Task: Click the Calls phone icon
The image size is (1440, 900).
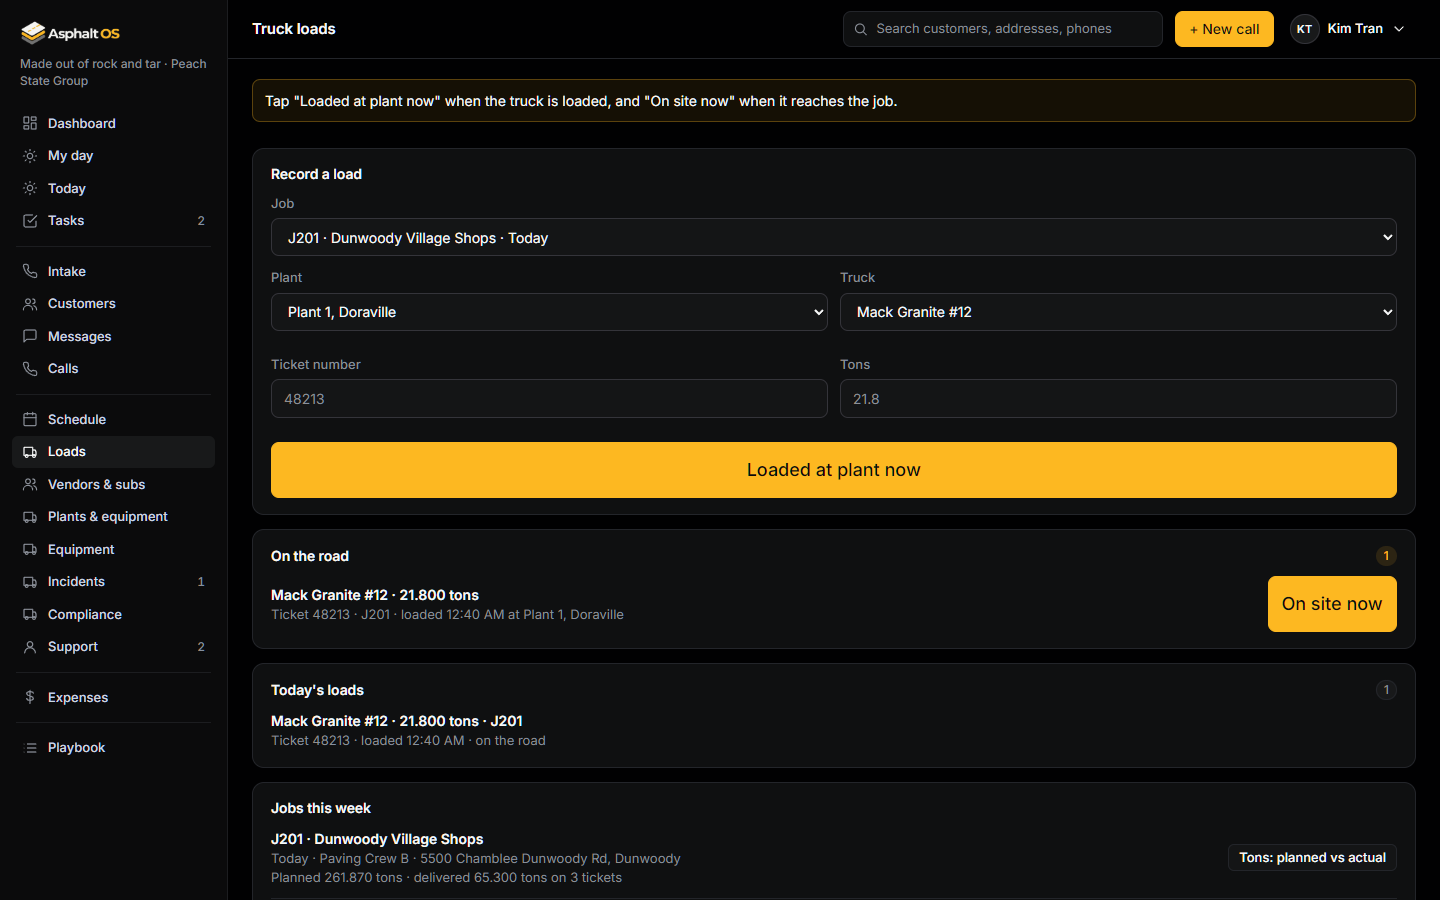Action: pos(30,369)
